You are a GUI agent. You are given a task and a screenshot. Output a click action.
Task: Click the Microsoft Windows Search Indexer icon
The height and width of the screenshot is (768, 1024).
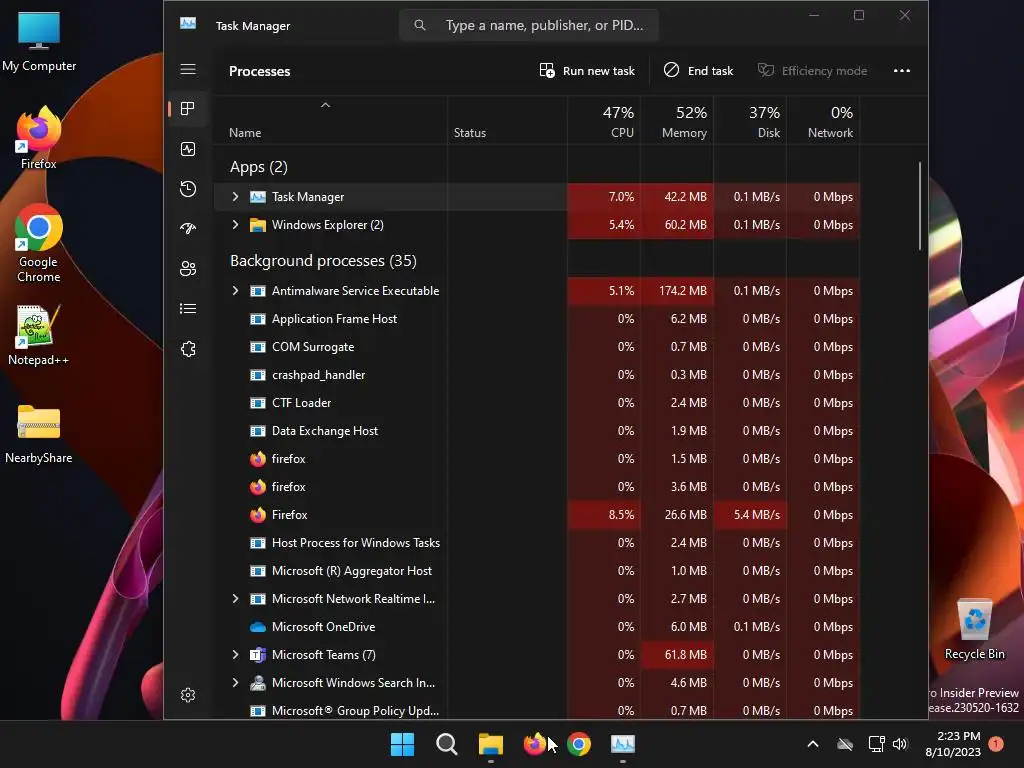[x=258, y=683]
